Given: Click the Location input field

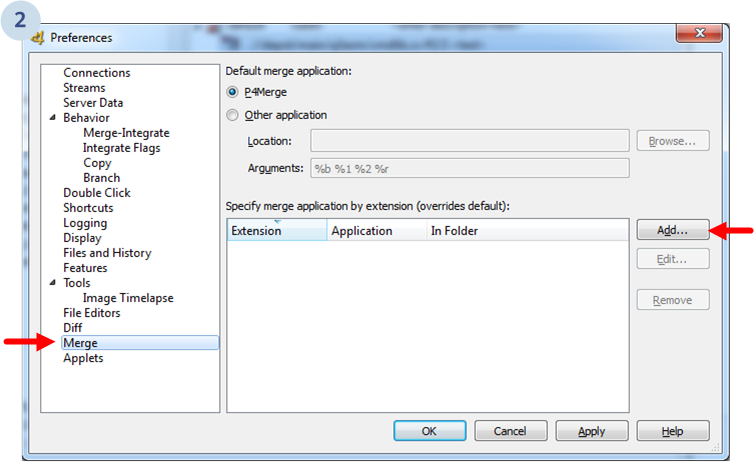Looking at the screenshot, I should 470,141.
